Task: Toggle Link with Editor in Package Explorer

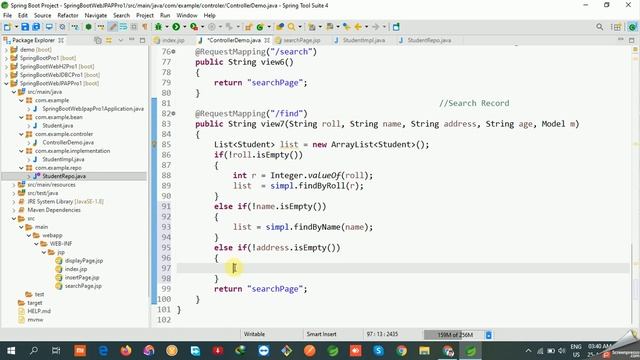Action: click(109, 40)
